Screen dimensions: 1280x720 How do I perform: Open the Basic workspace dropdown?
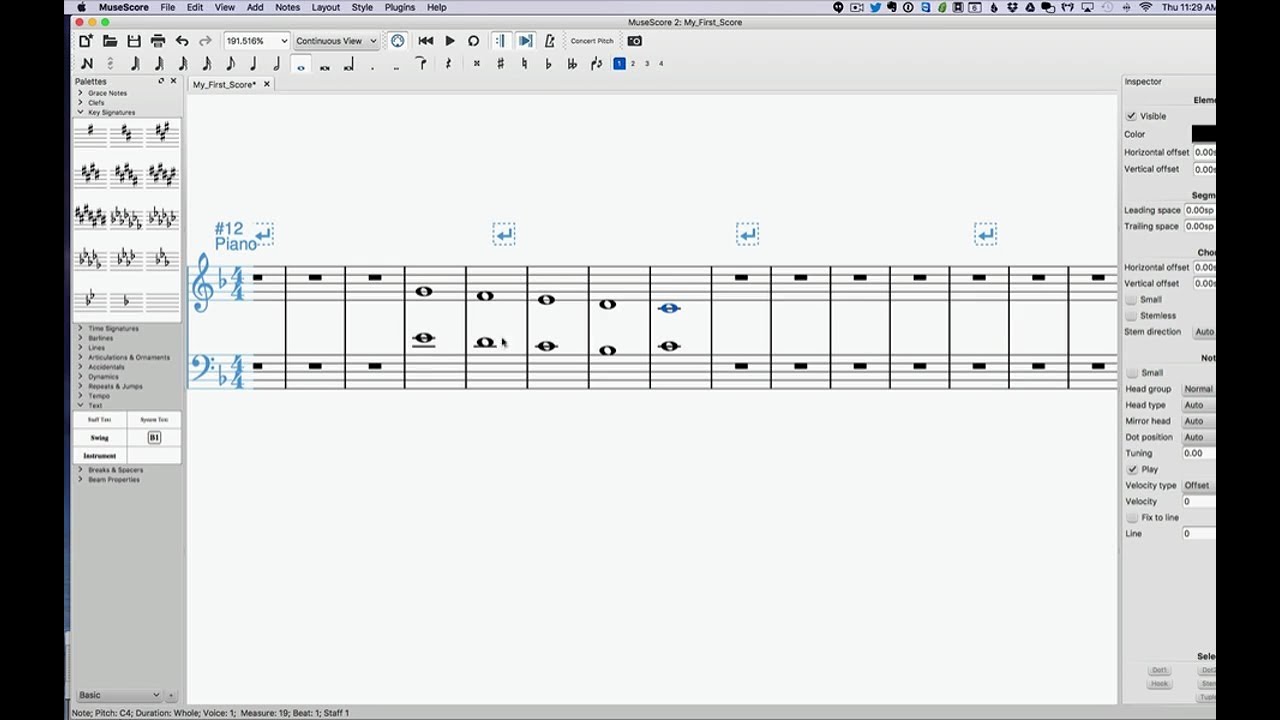(119, 695)
